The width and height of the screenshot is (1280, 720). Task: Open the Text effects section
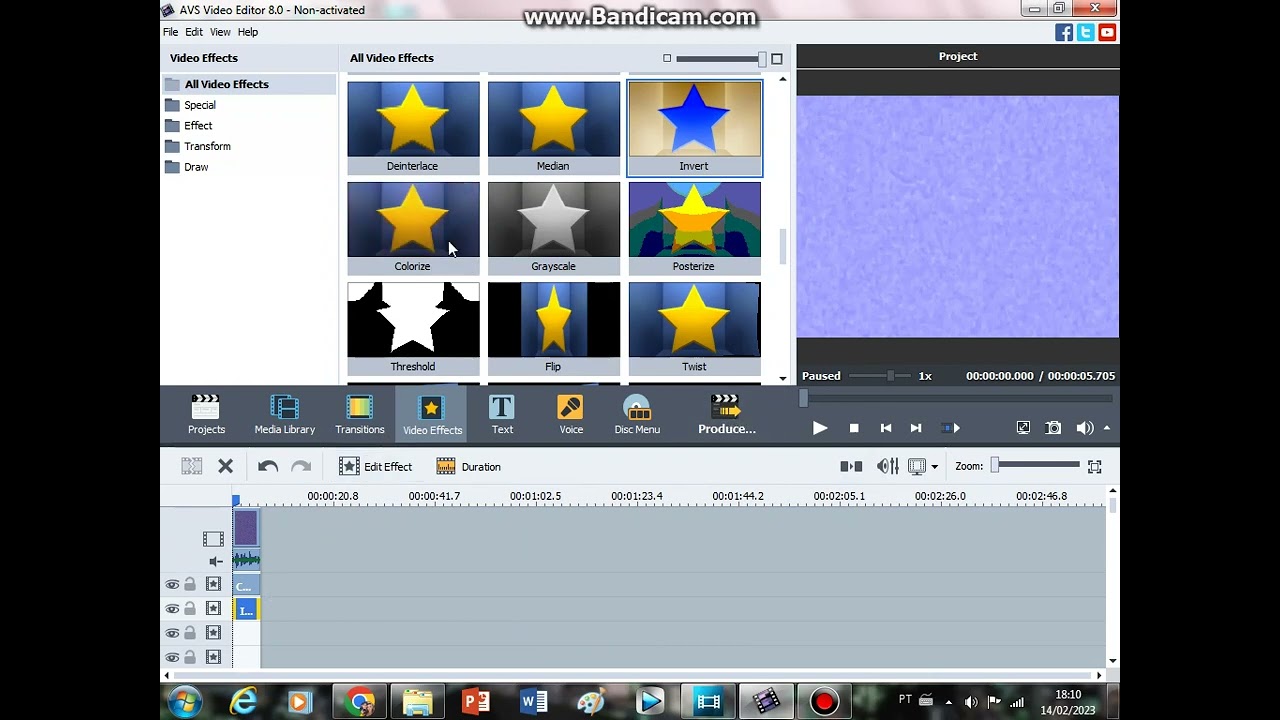pyautogui.click(x=502, y=414)
